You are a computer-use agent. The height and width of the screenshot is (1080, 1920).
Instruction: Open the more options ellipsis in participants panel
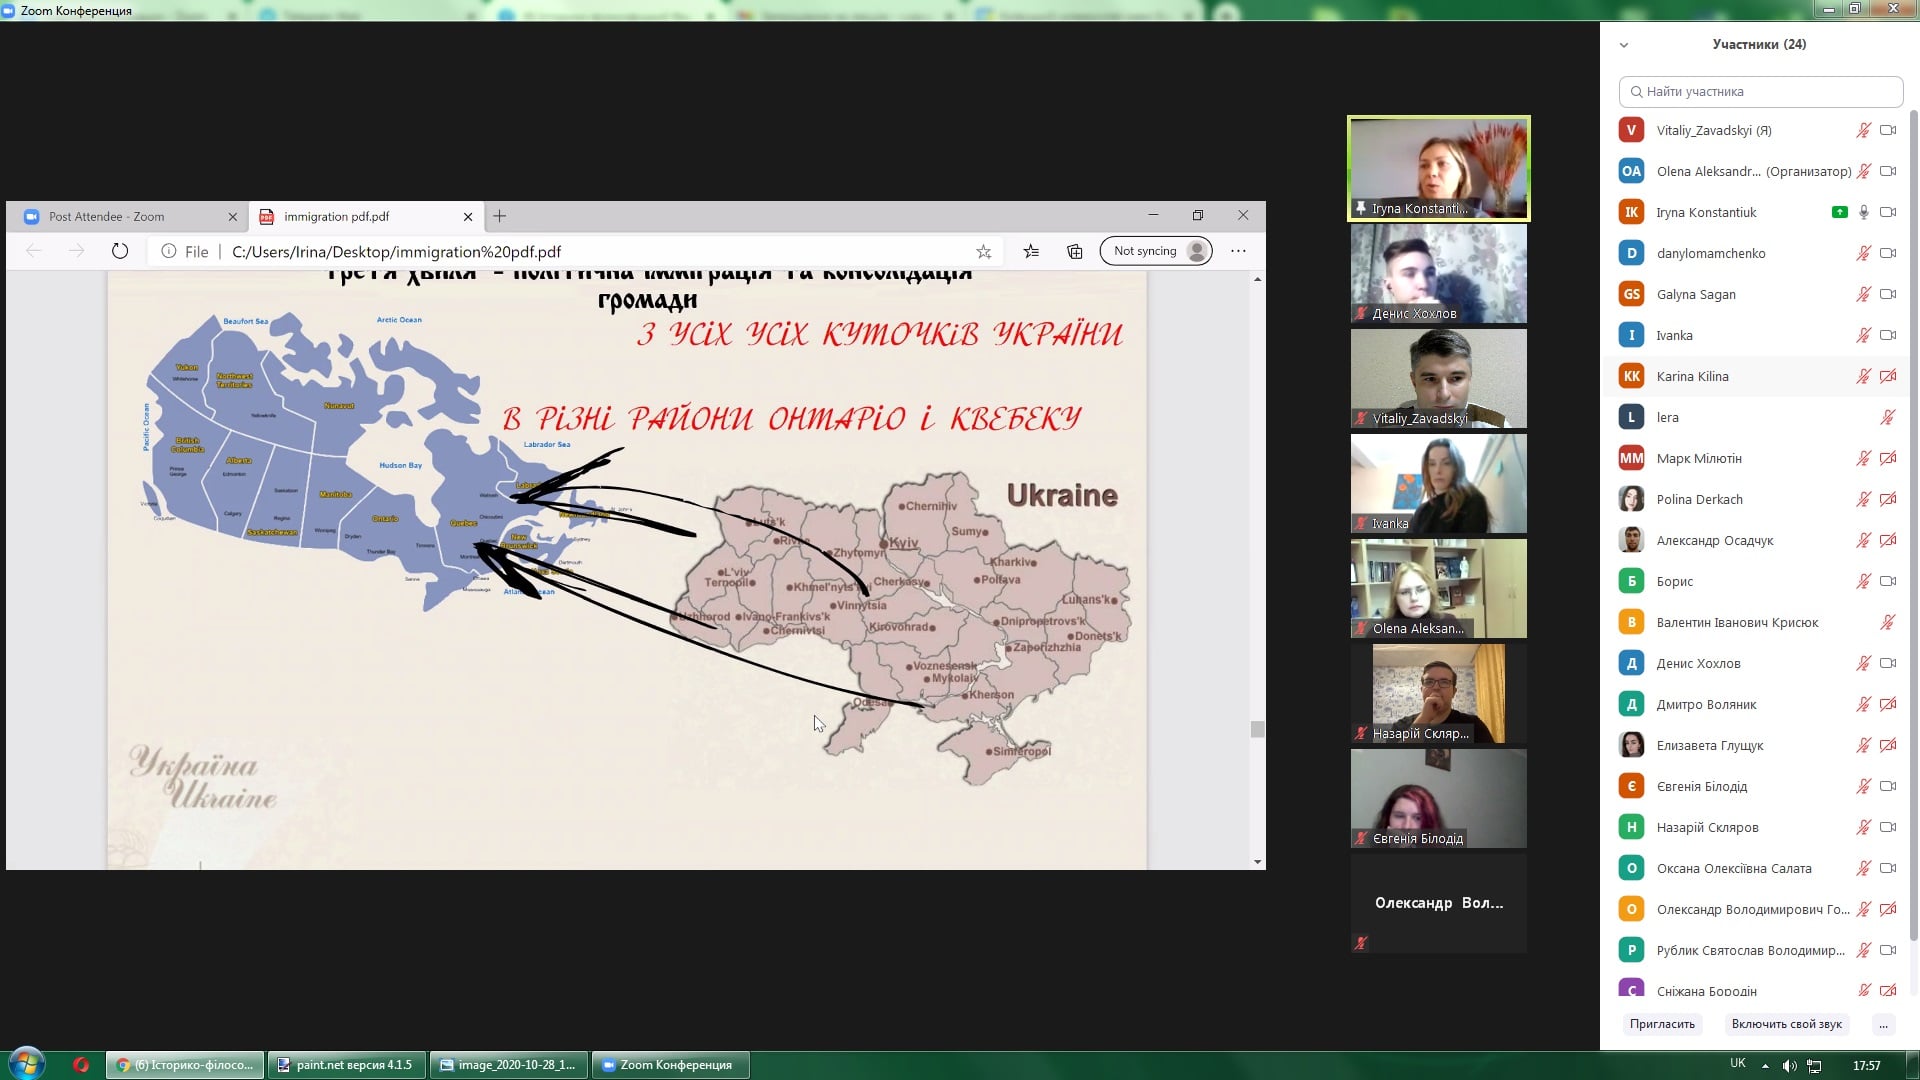[1883, 1024]
